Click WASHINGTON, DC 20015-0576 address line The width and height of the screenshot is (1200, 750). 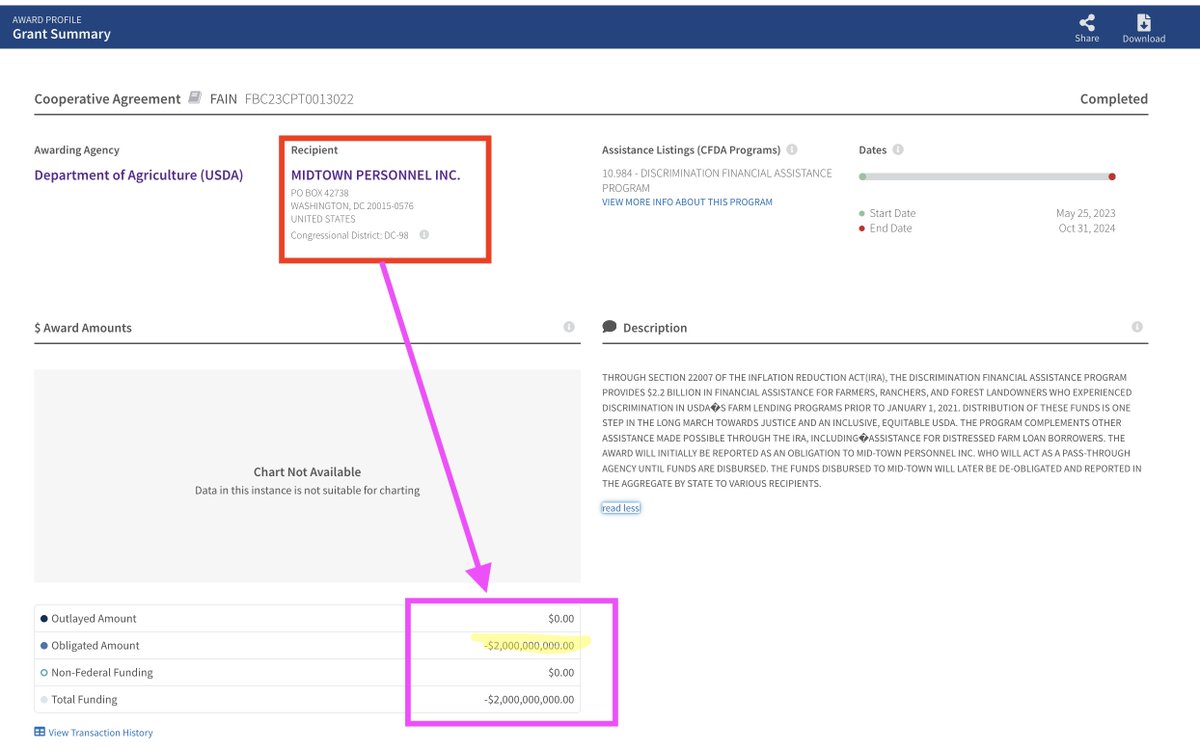point(352,206)
